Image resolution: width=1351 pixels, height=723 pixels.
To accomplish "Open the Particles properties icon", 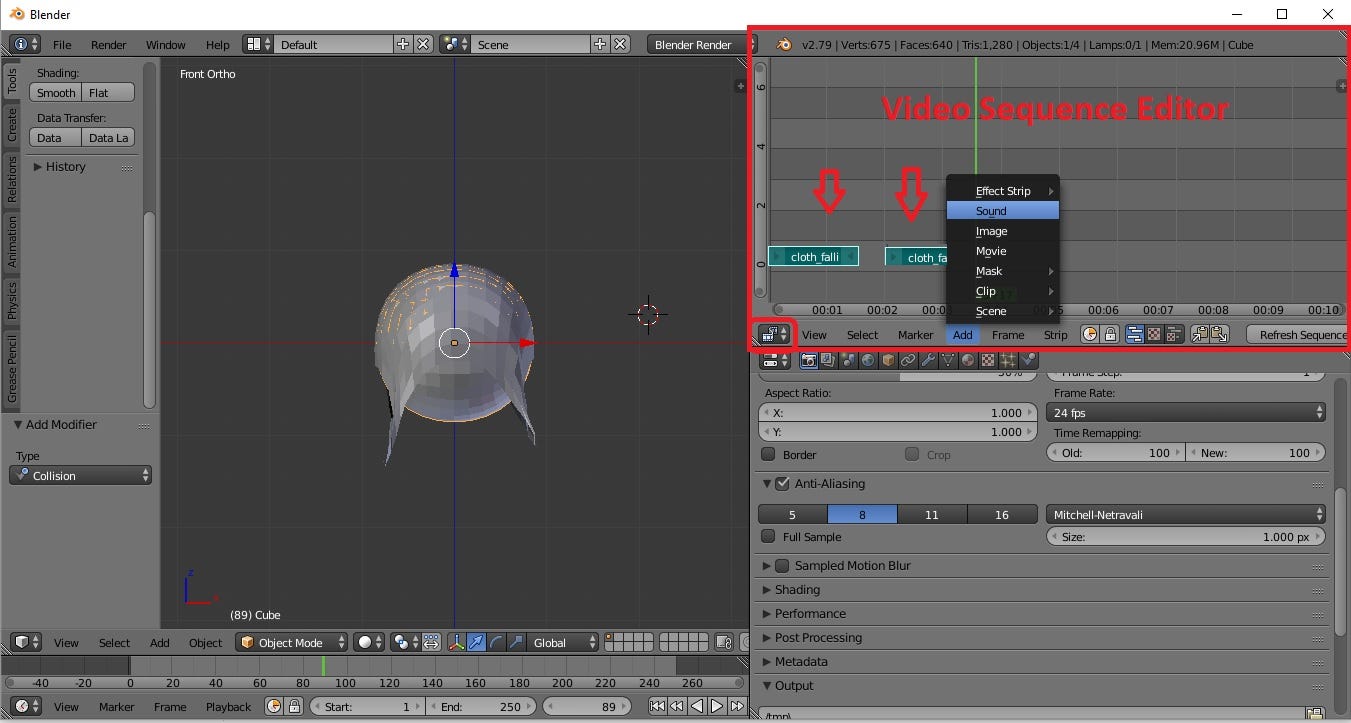I will tap(1008, 360).
